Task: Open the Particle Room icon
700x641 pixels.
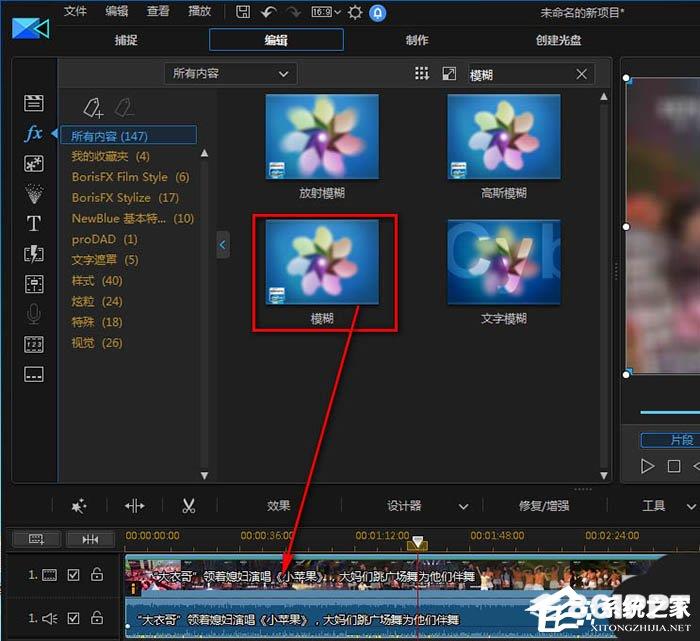Action: point(33,194)
